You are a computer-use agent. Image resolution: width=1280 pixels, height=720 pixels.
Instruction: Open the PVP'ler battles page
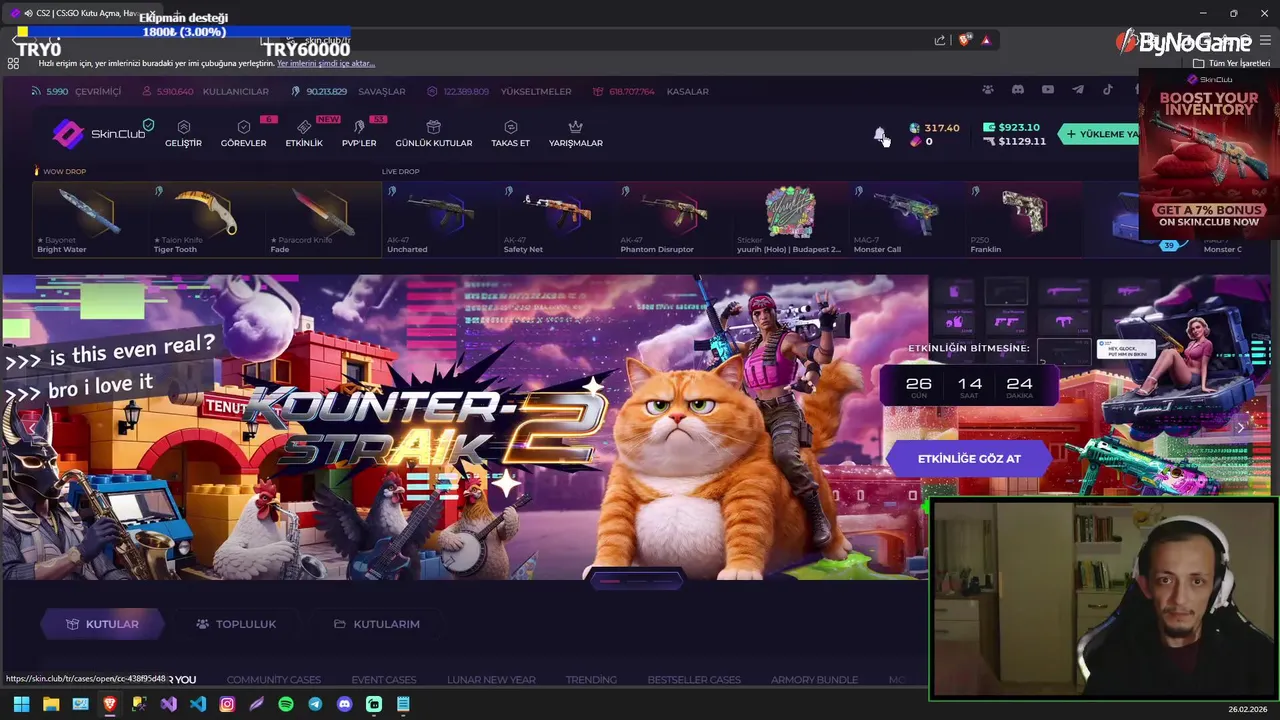(x=359, y=134)
